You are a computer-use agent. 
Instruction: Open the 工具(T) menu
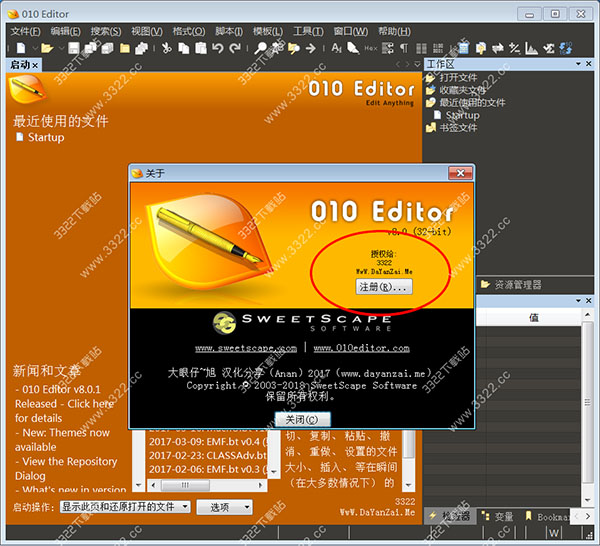point(308,31)
